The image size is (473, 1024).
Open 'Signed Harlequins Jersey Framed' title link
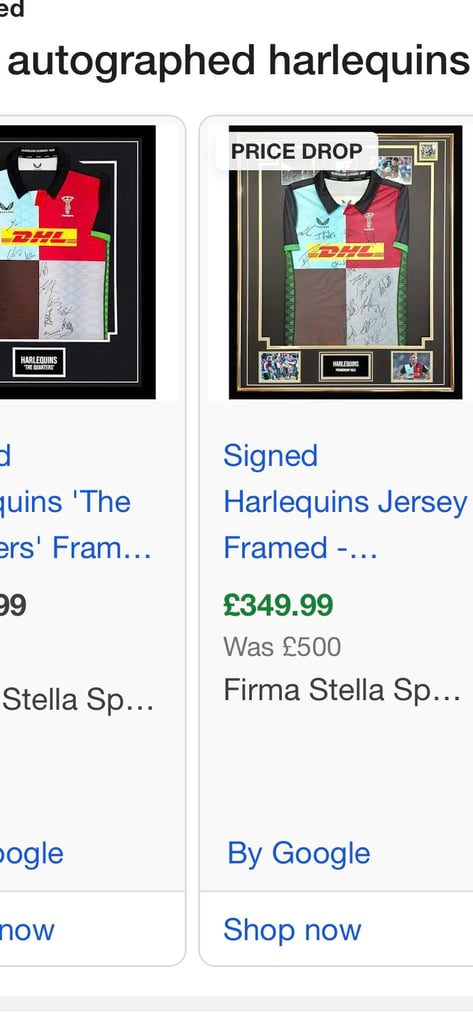point(345,502)
